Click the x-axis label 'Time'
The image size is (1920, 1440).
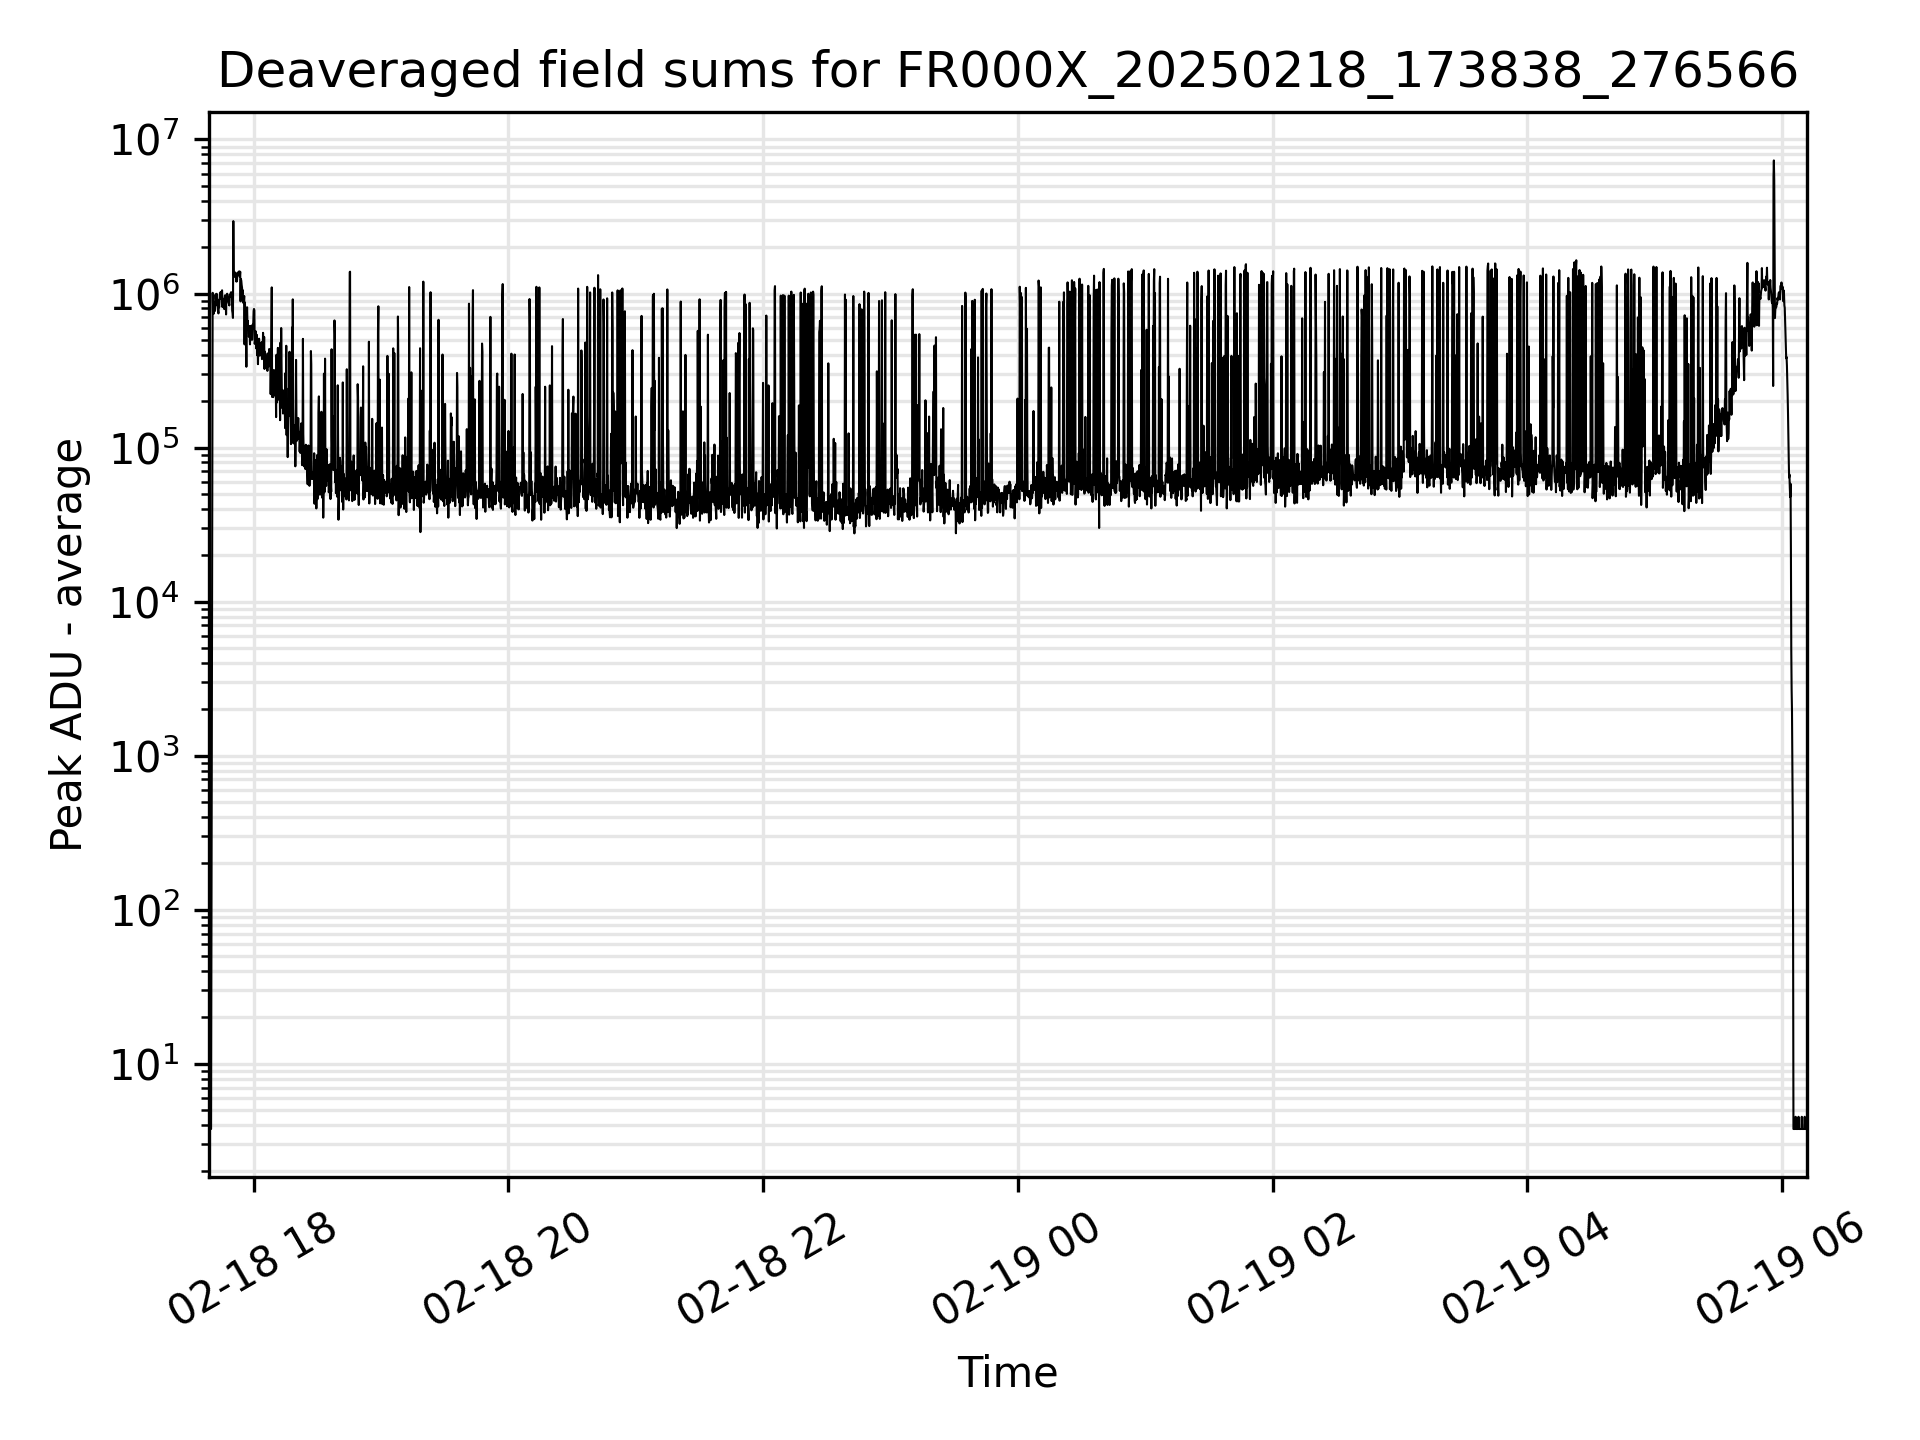tap(1007, 1373)
